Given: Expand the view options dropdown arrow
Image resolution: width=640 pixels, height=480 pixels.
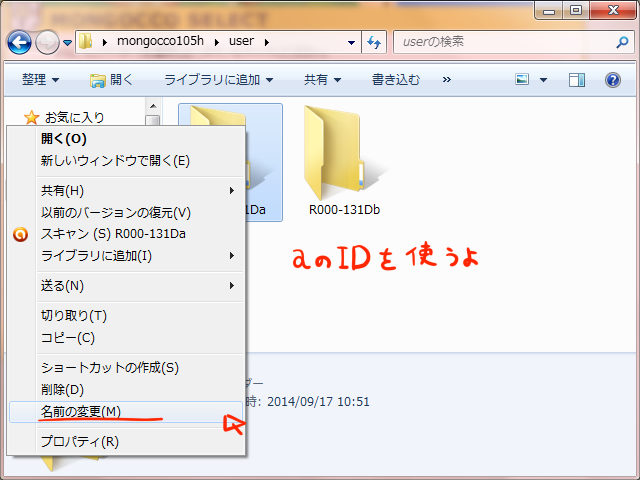Looking at the screenshot, I should (x=545, y=79).
